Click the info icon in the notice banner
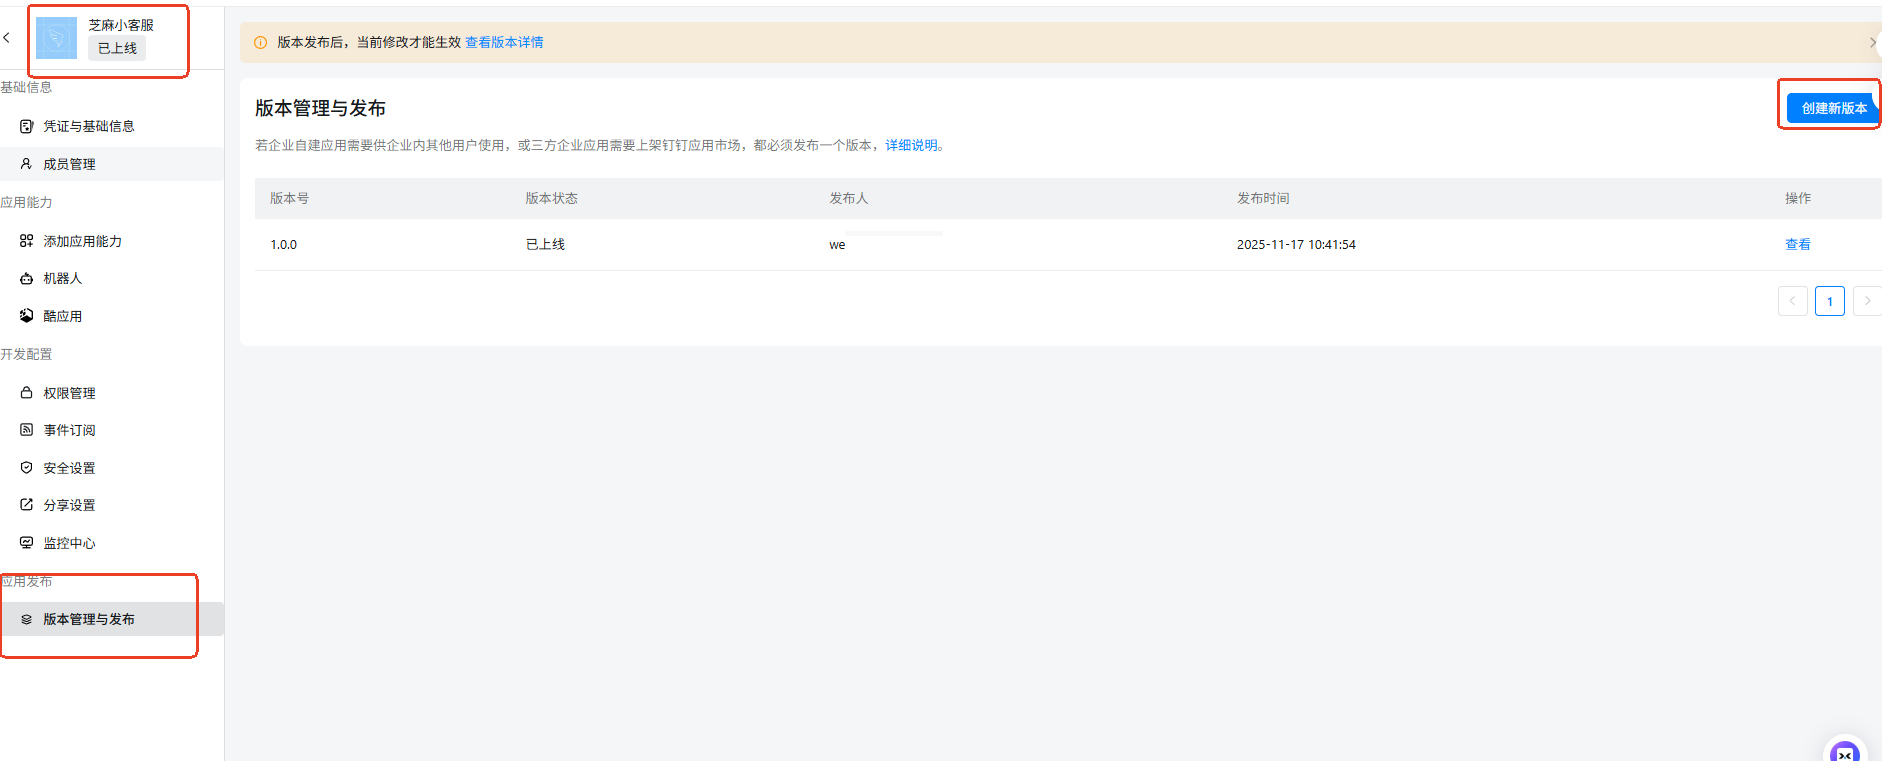The width and height of the screenshot is (1882, 761). 261,43
